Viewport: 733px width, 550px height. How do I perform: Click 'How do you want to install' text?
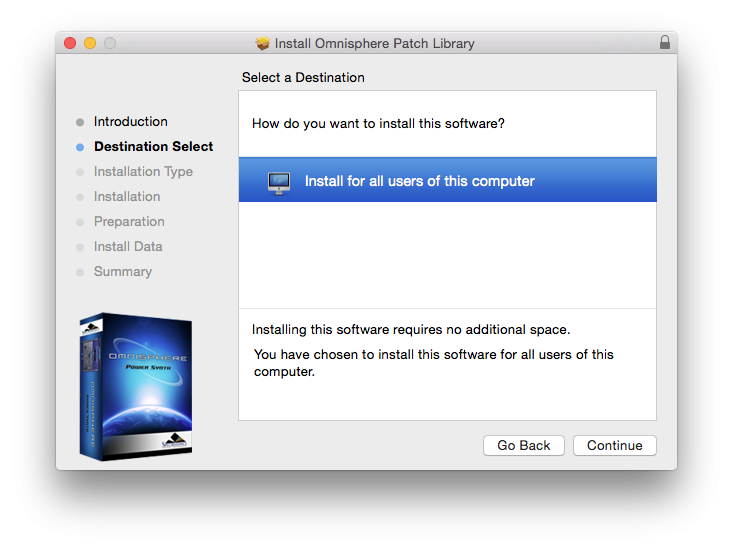[x=378, y=123]
